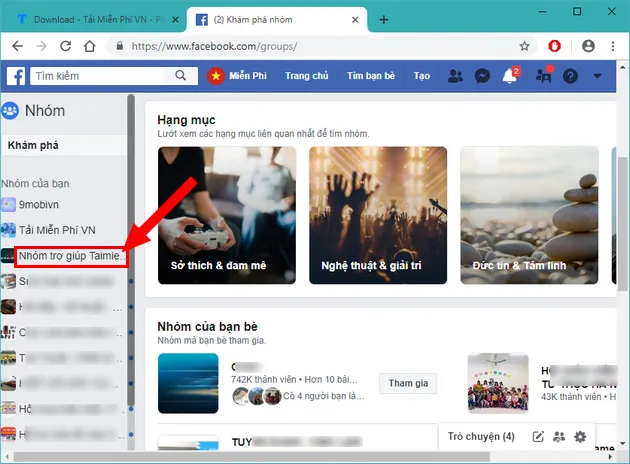
Task: Open Tìm bạn bè
Action: click(371, 76)
